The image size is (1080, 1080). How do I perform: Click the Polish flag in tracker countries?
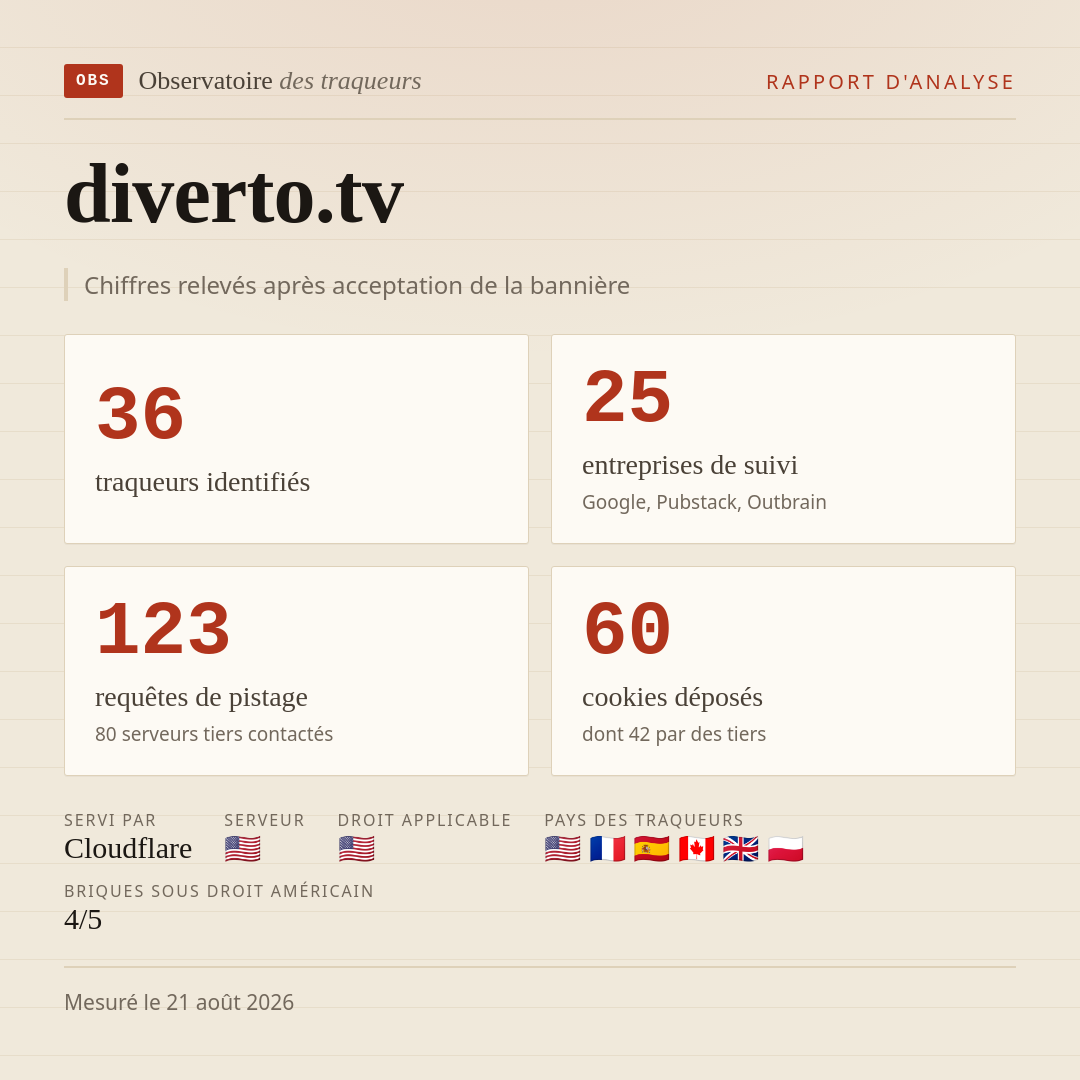[x=785, y=849]
